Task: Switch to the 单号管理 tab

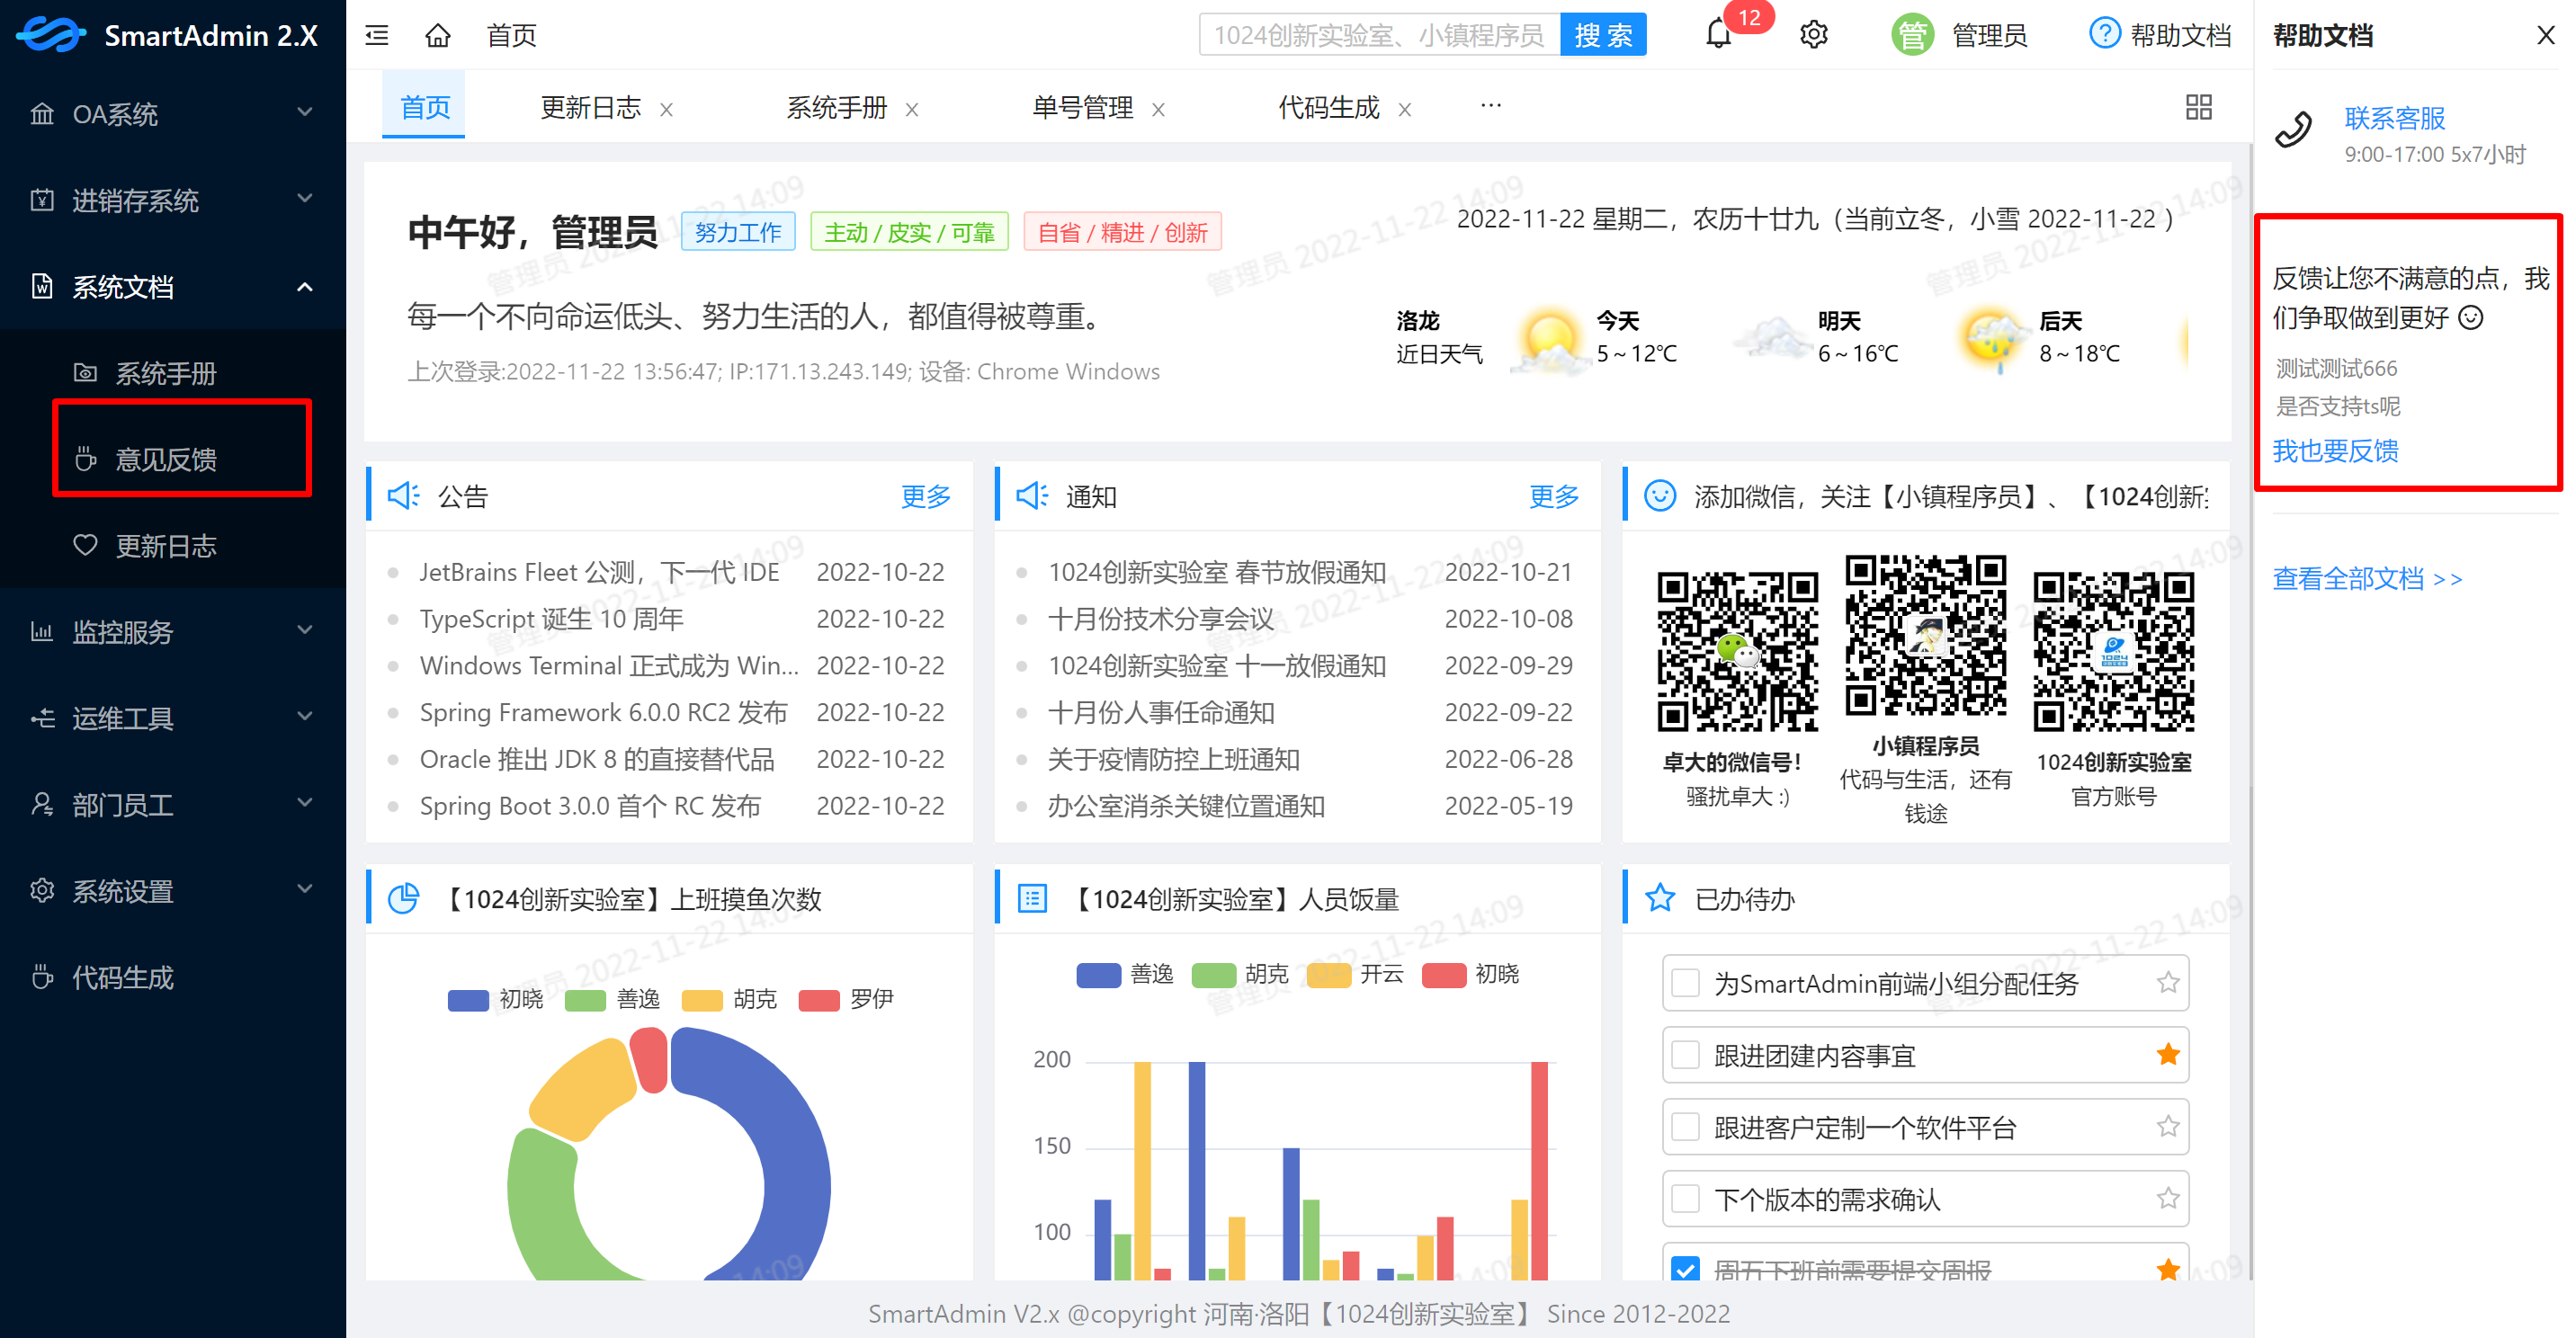Action: click(x=1083, y=107)
